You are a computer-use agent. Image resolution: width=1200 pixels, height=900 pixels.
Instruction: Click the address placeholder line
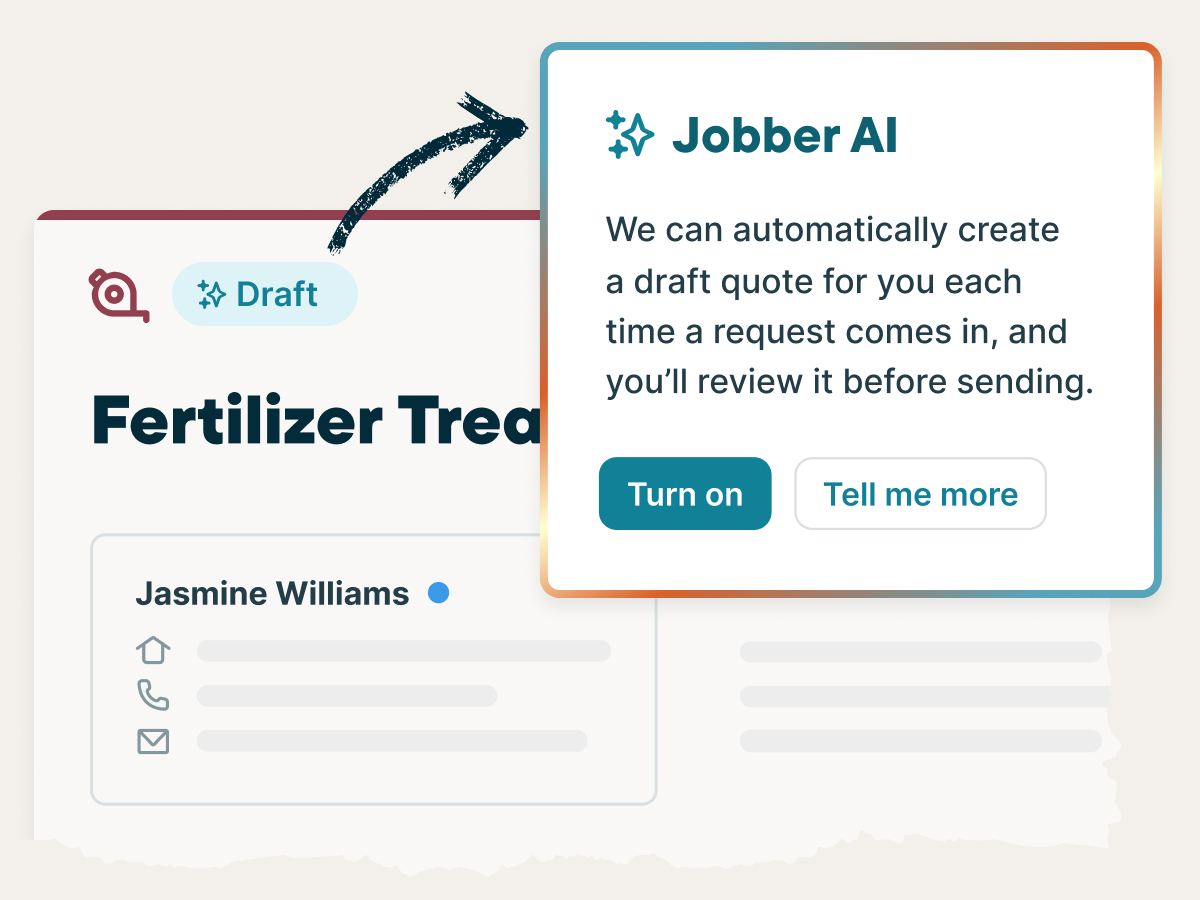(403, 651)
